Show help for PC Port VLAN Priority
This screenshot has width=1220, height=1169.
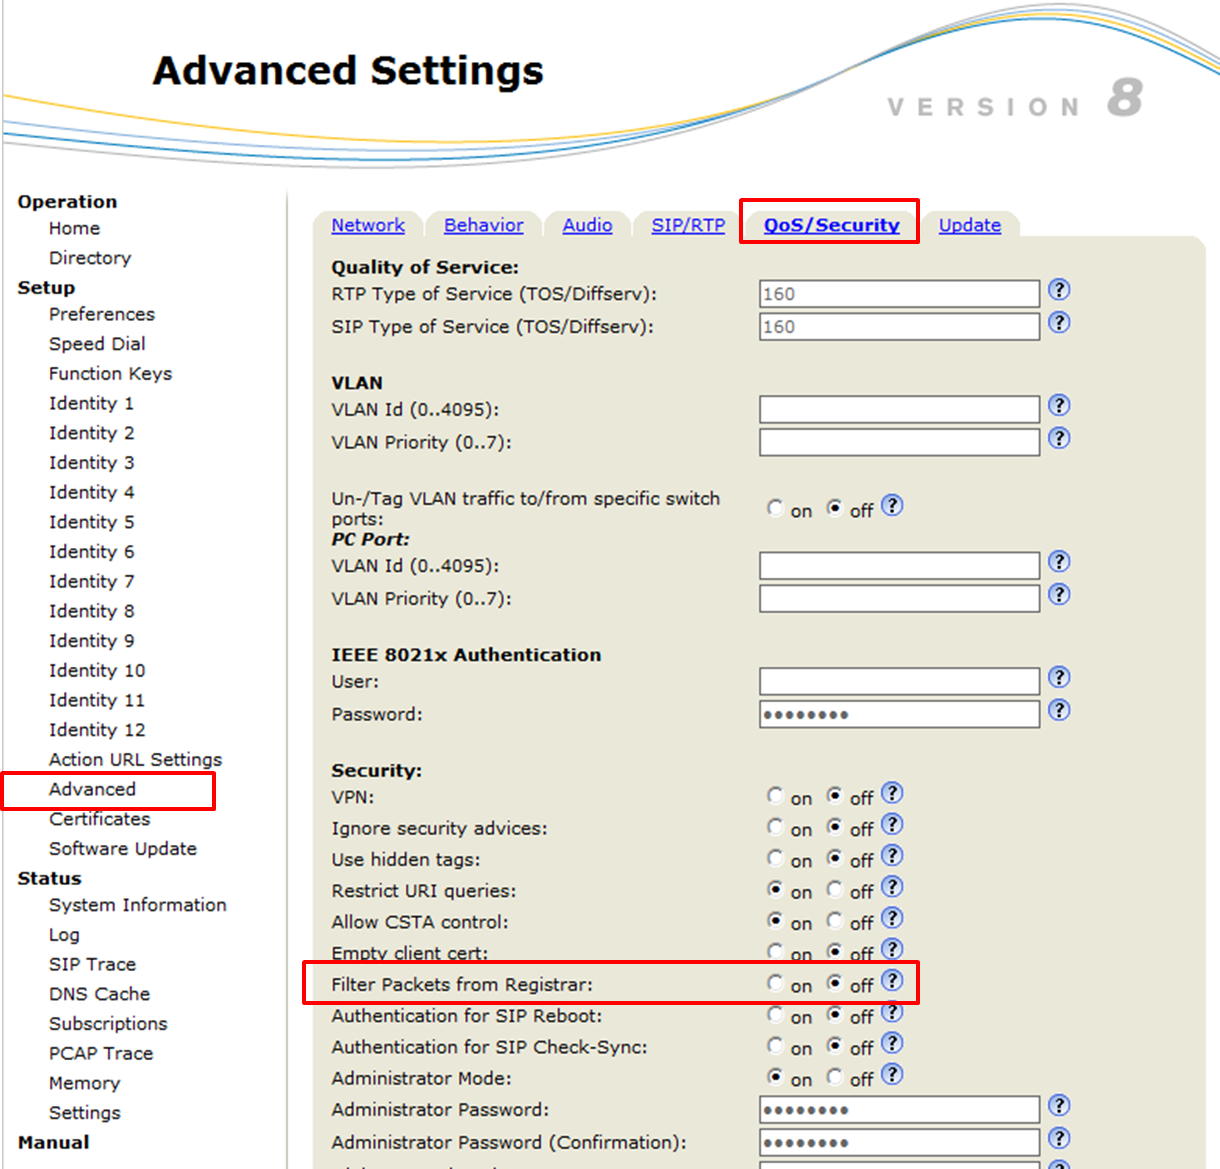1059,595
